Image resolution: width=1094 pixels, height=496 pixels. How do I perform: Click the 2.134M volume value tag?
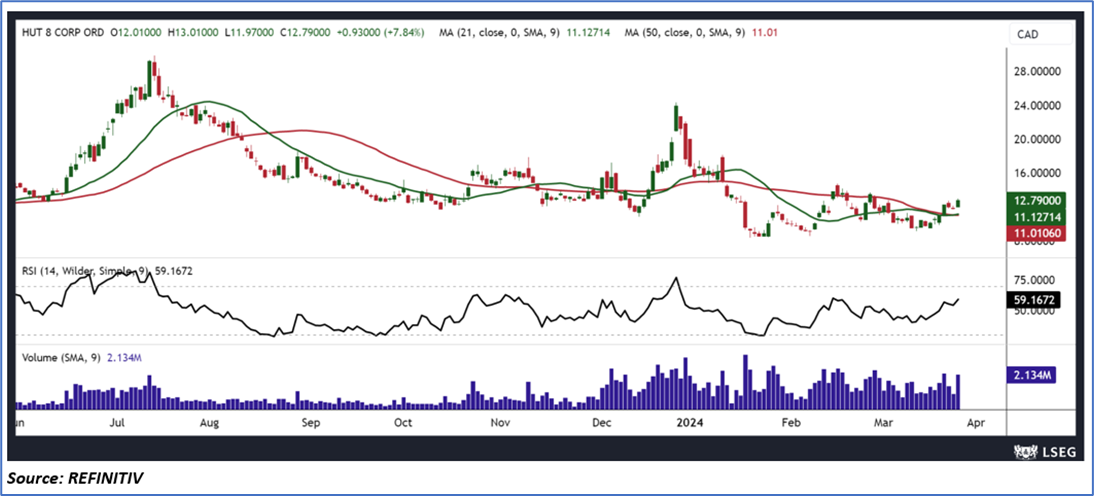pos(1031,375)
